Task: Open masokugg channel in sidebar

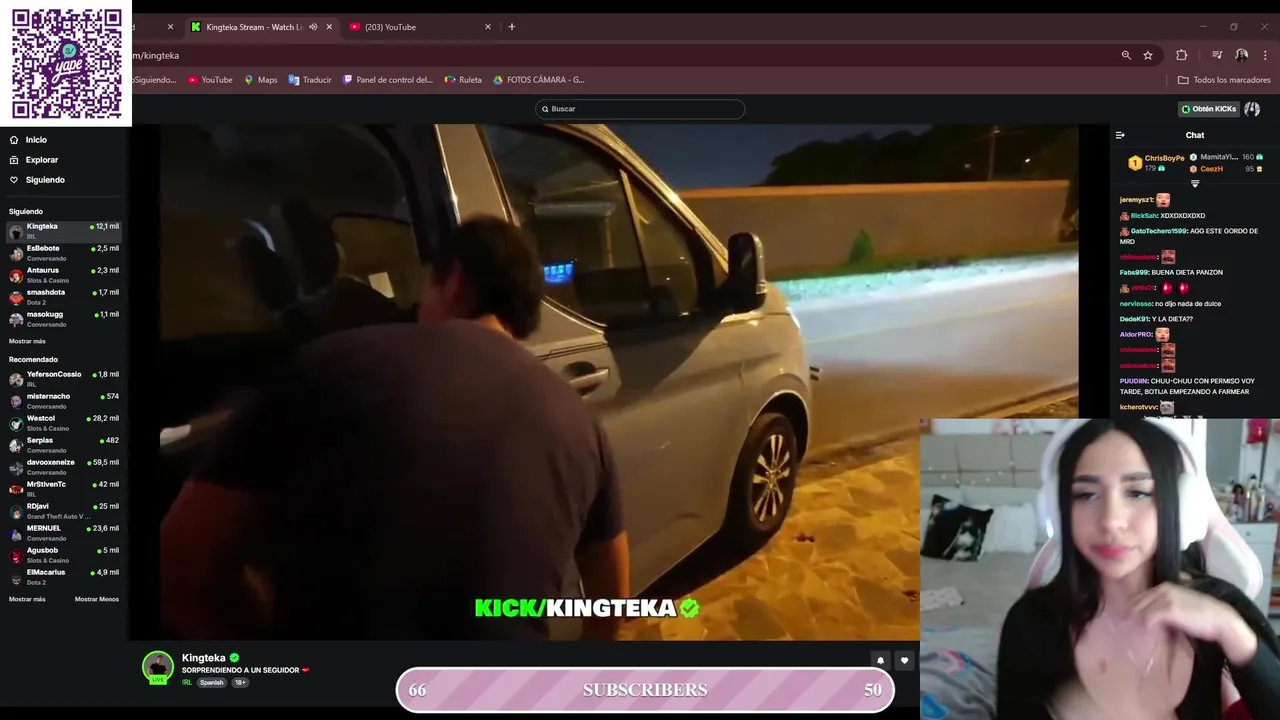Action: (x=64, y=319)
